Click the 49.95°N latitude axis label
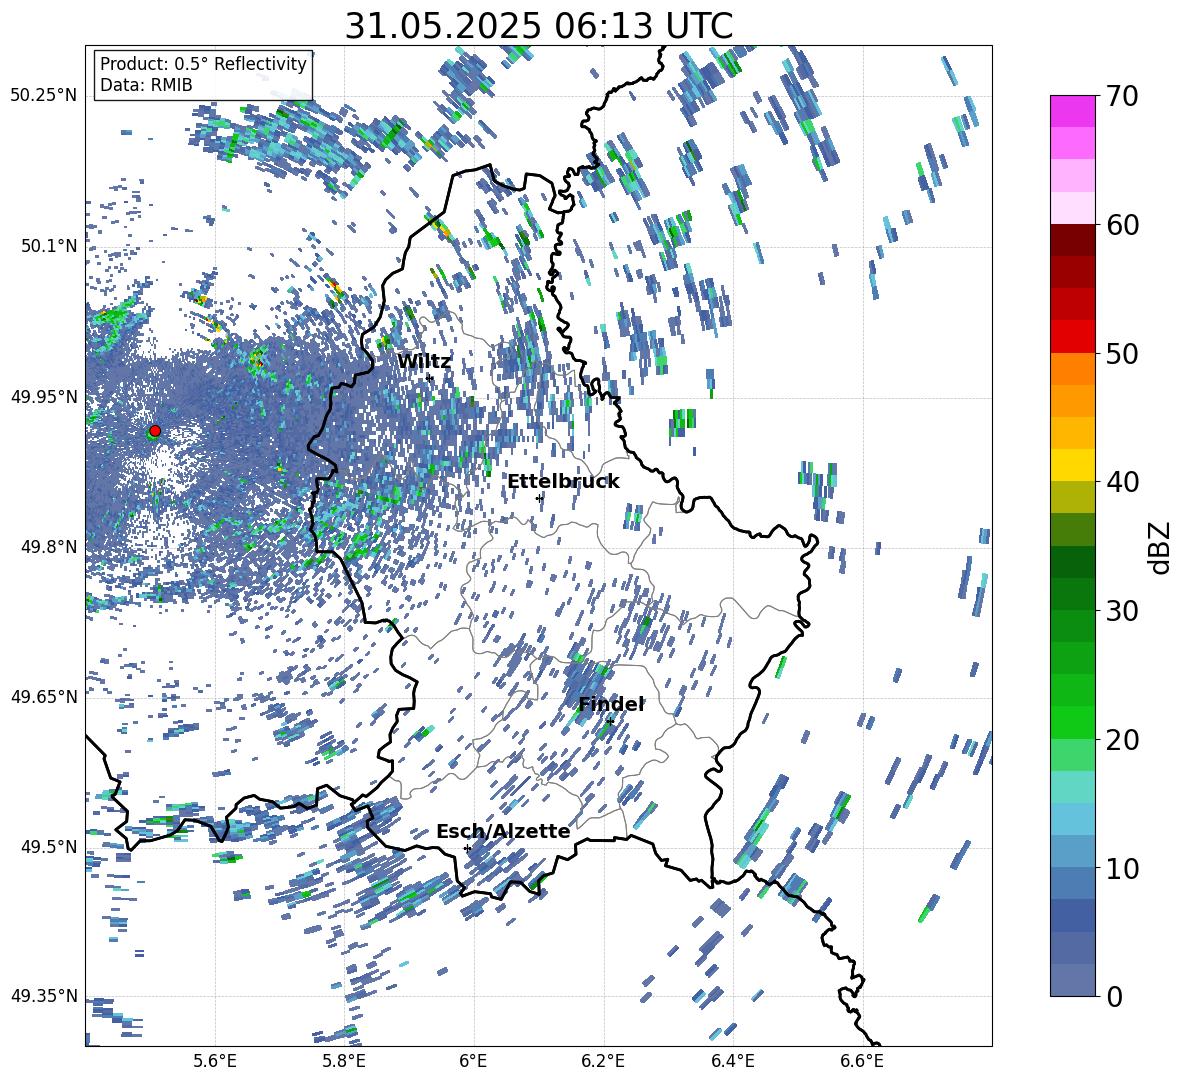The image size is (1184, 1081). (x=44, y=396)
